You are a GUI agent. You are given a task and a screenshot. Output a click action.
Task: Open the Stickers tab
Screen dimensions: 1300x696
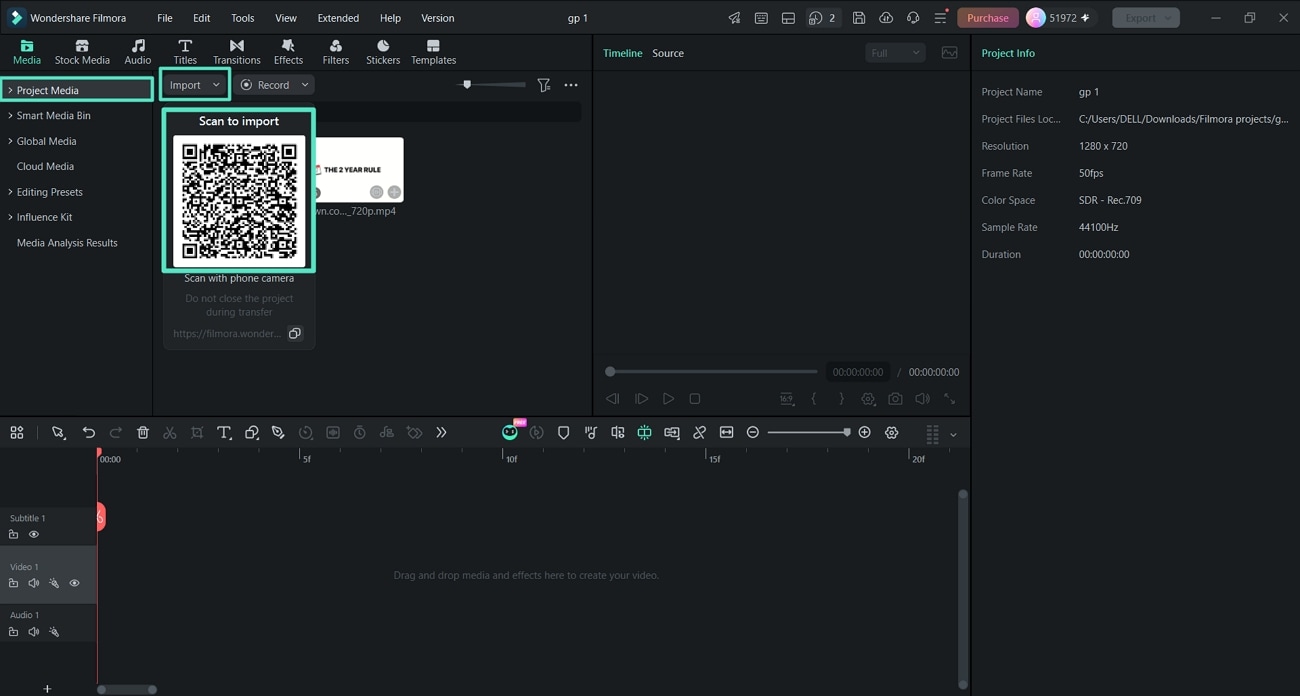tap(383, 52)
